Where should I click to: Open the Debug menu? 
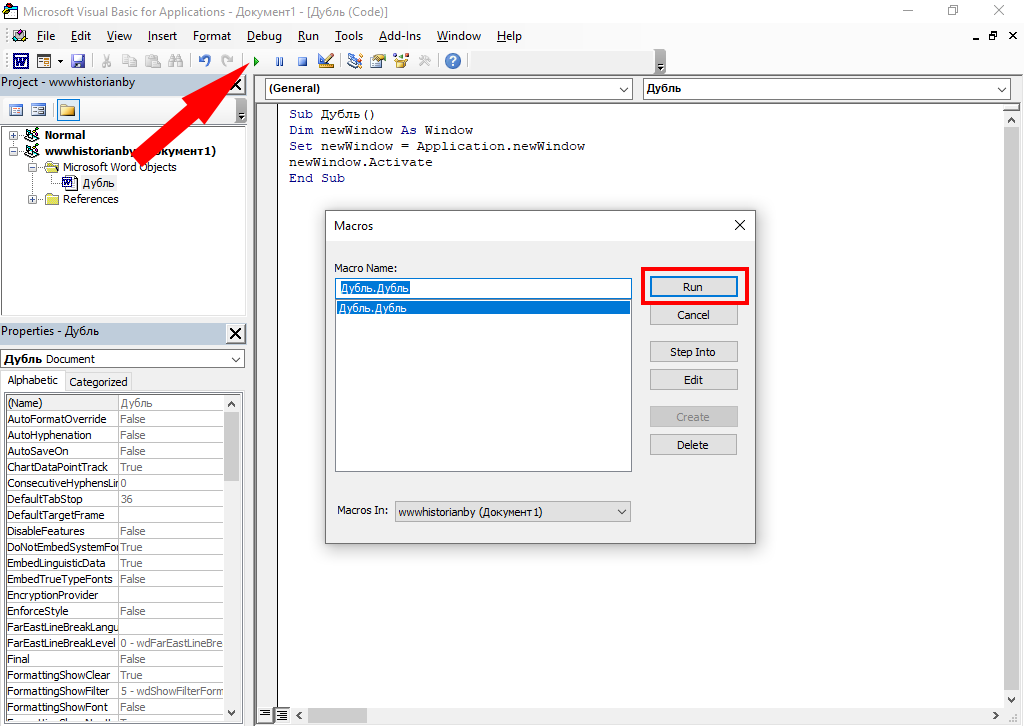[264, 36]
